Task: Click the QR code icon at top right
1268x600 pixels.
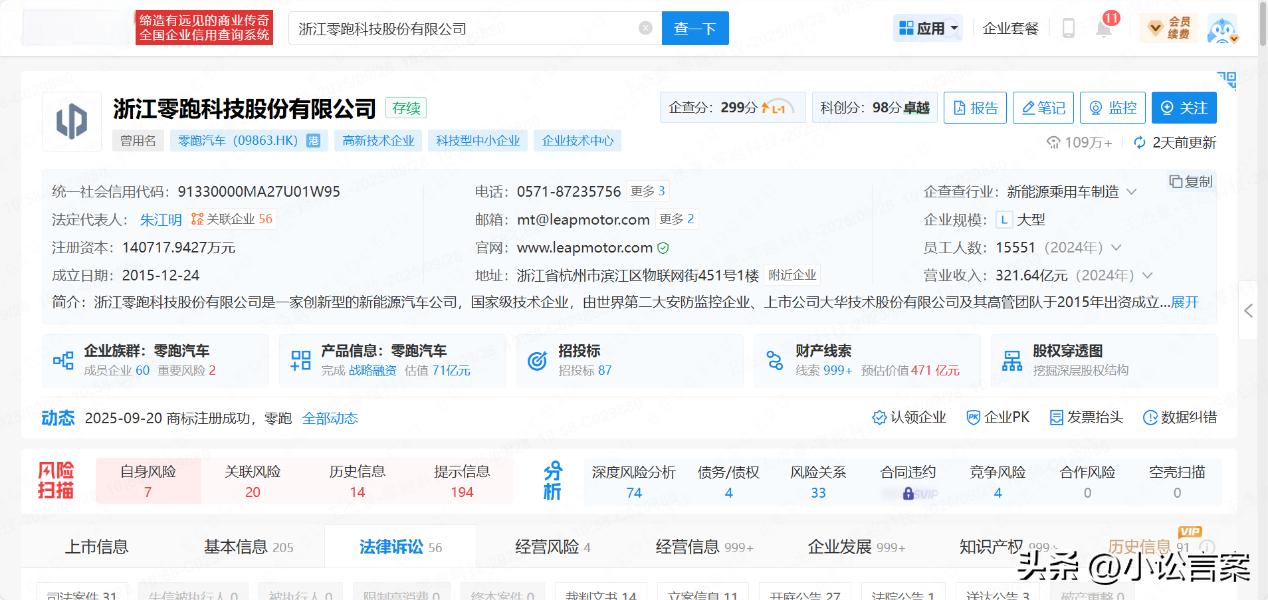Action: [x=1227, y=80]
